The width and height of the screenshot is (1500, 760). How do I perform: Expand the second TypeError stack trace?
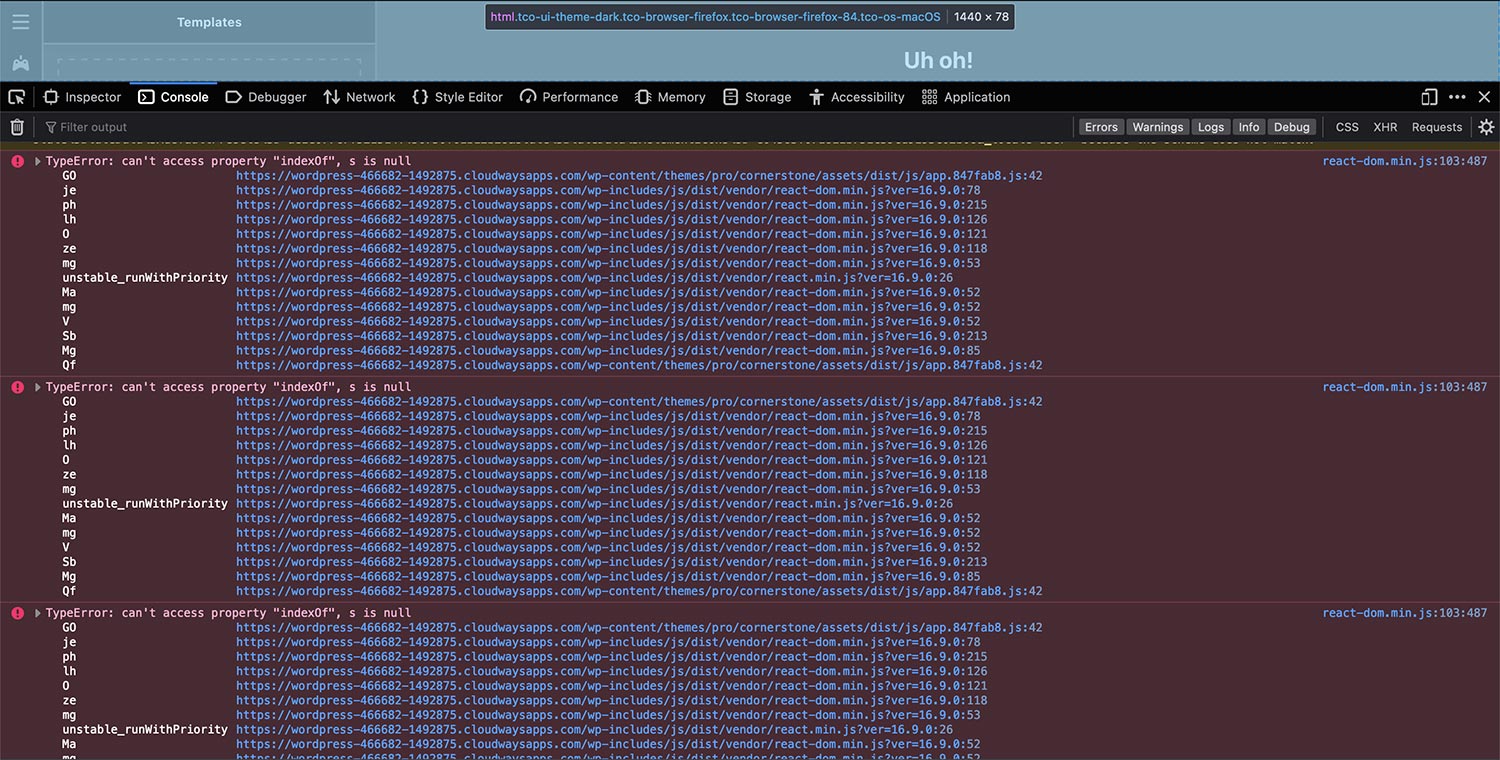[x=38, y=387]
